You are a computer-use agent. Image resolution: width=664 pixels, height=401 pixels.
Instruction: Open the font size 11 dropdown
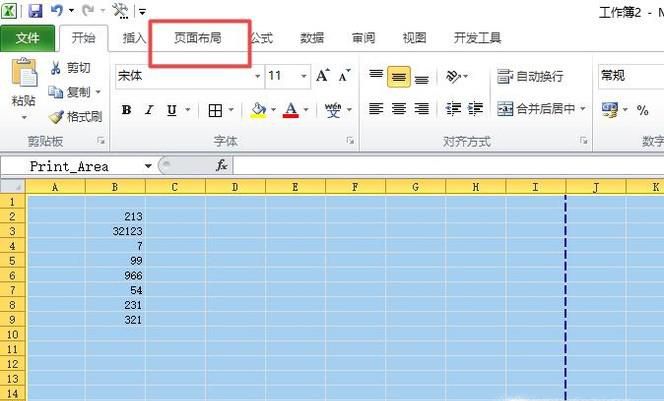click(x=304, y=76)
